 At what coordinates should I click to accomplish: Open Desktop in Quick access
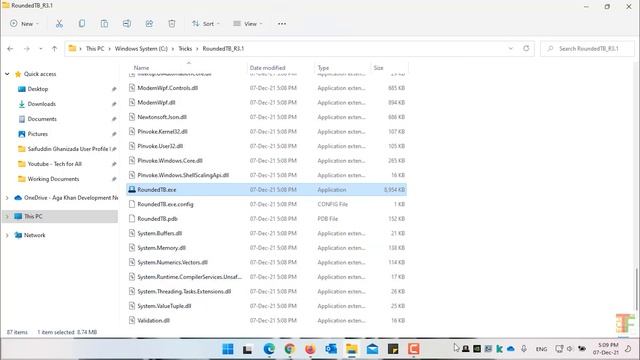coord(38,89)
